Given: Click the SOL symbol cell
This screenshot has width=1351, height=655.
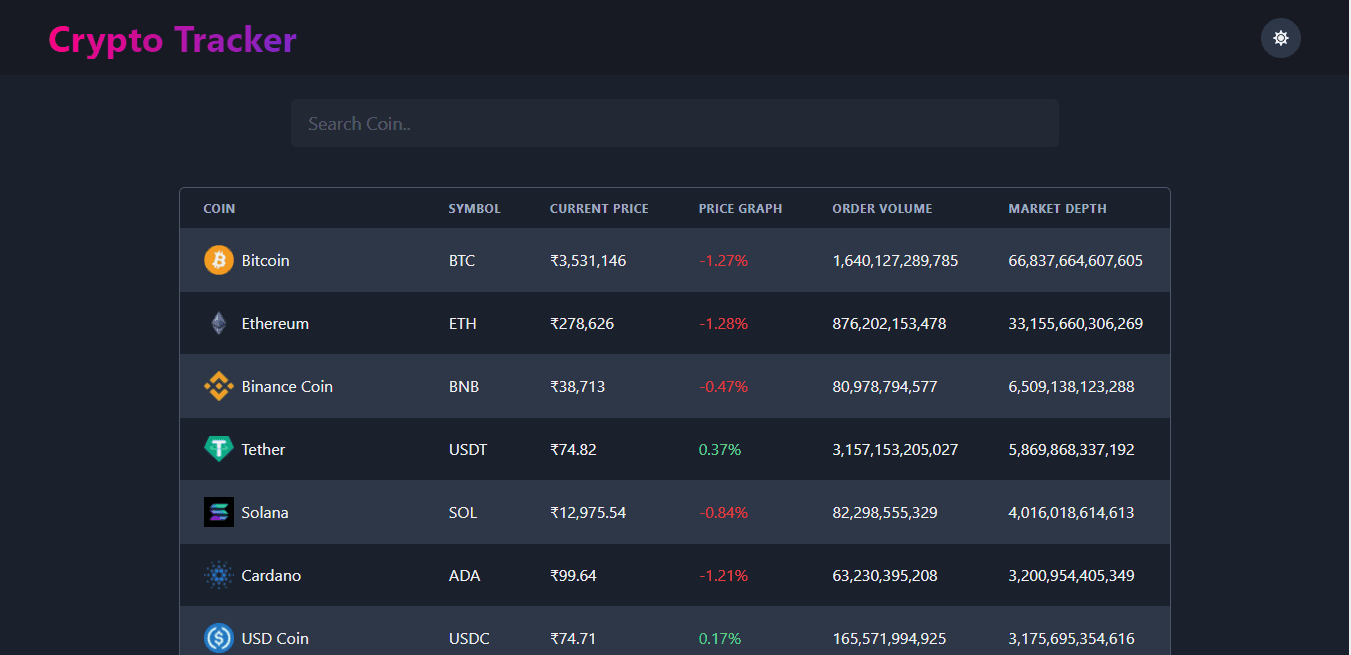Looking at the screenshot, I should [463, 512].
